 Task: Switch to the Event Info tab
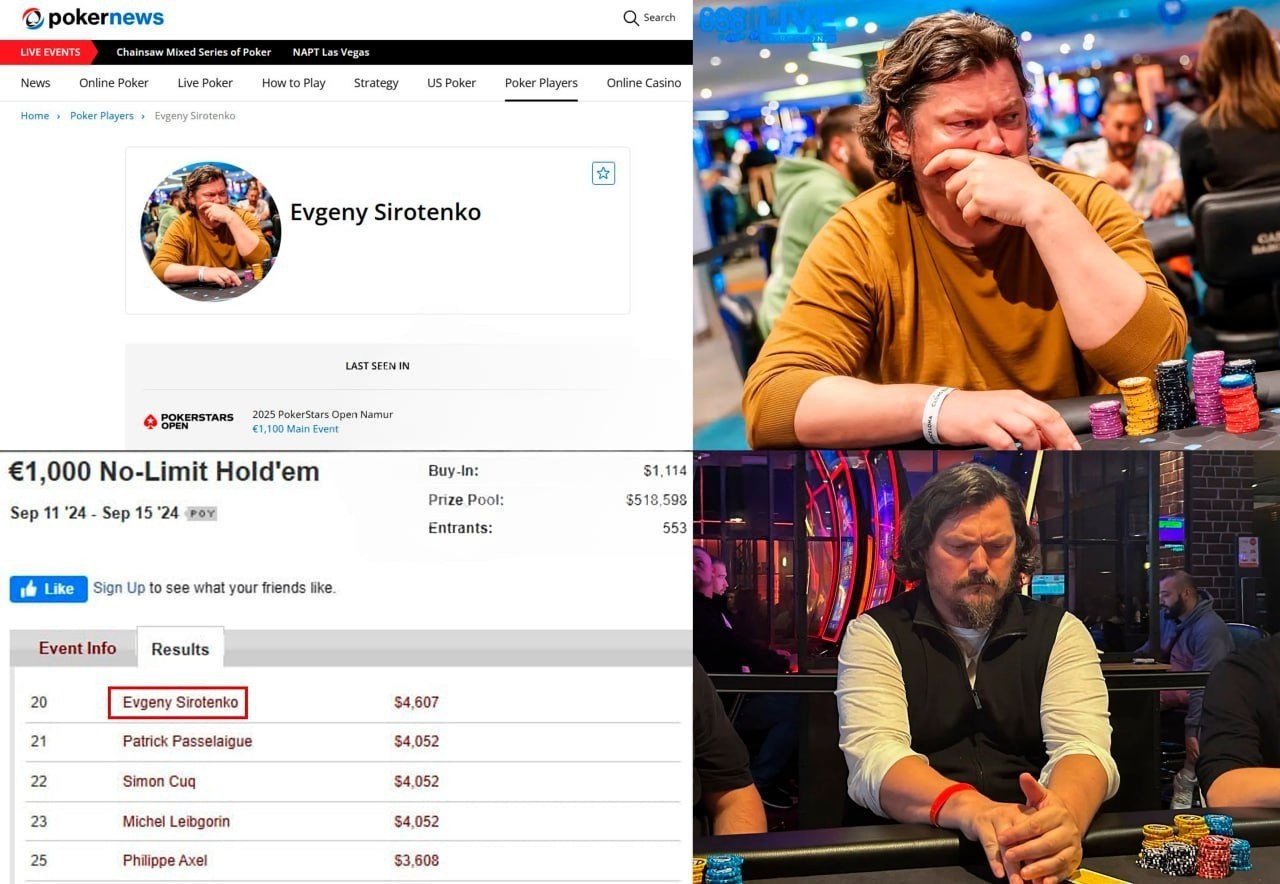click(x=77, y=648)
